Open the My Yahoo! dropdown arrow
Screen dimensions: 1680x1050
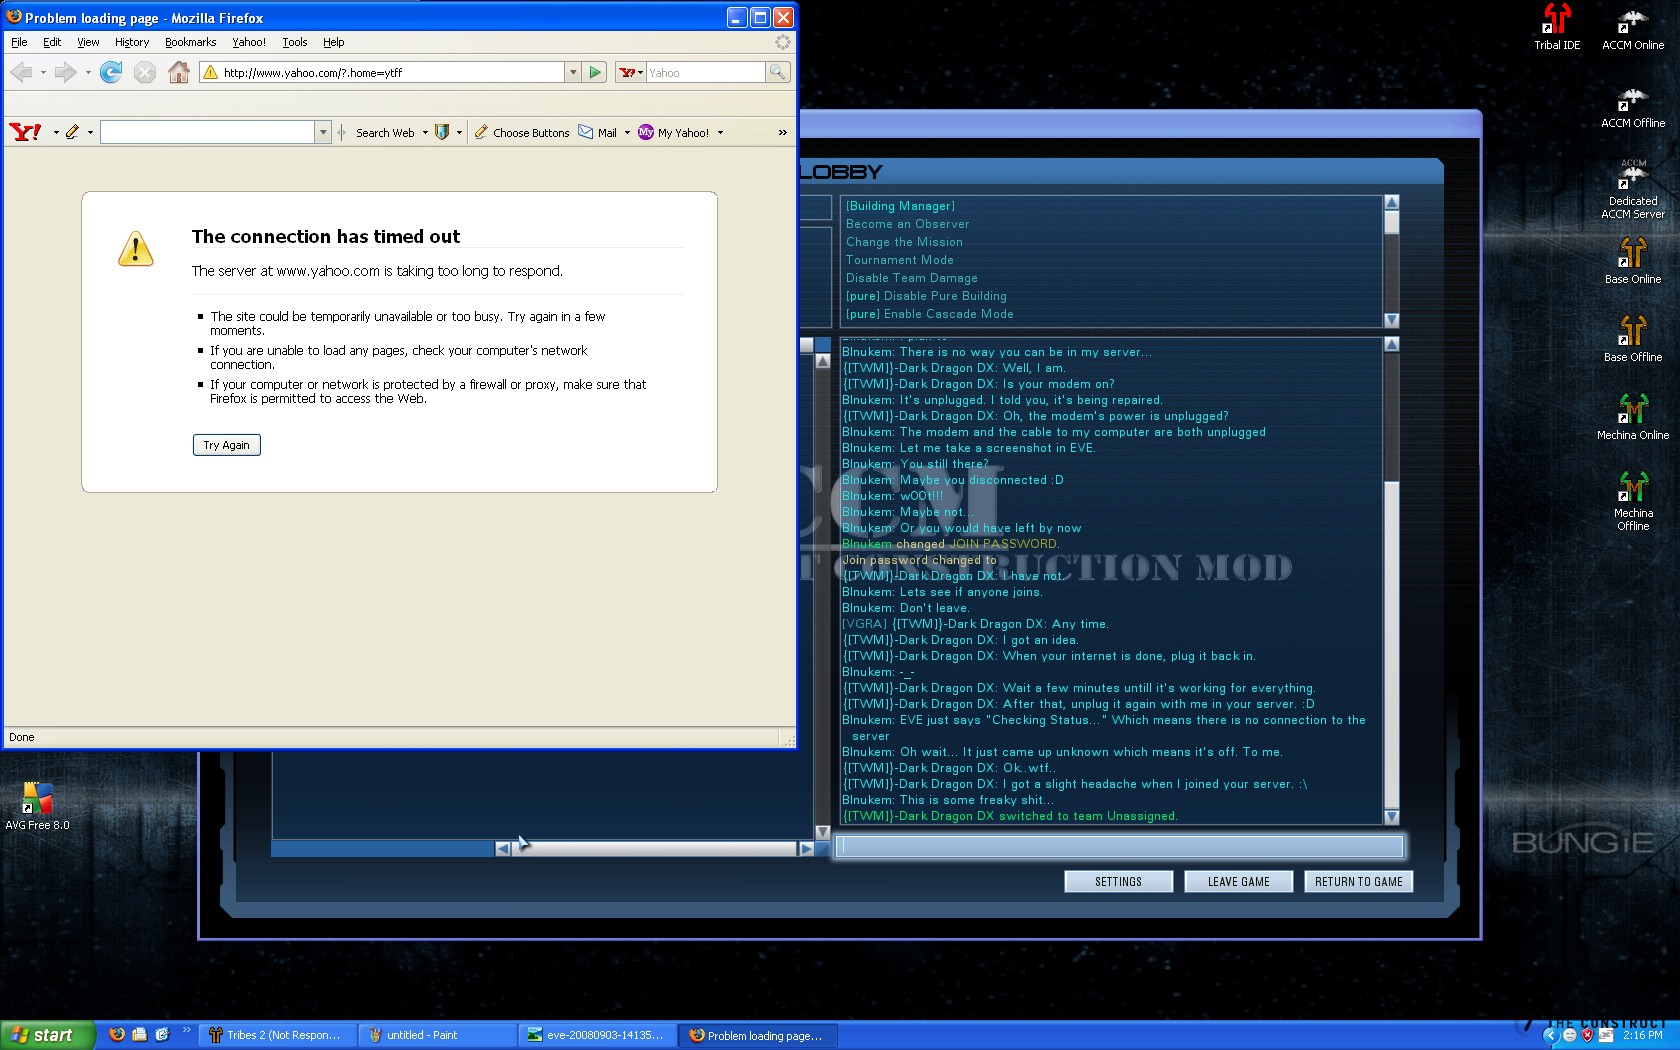(x=720, y=132)
